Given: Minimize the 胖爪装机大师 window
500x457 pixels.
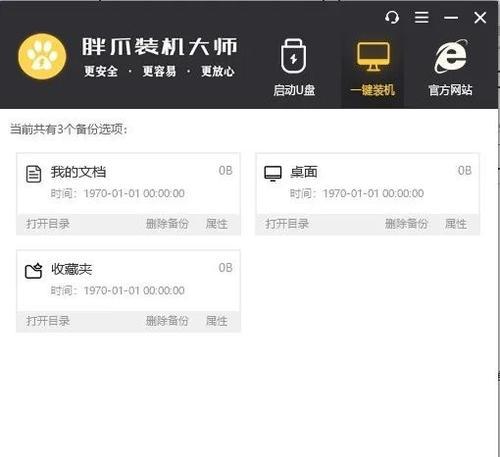Looking at the screenshot, I should click(451, 18).
